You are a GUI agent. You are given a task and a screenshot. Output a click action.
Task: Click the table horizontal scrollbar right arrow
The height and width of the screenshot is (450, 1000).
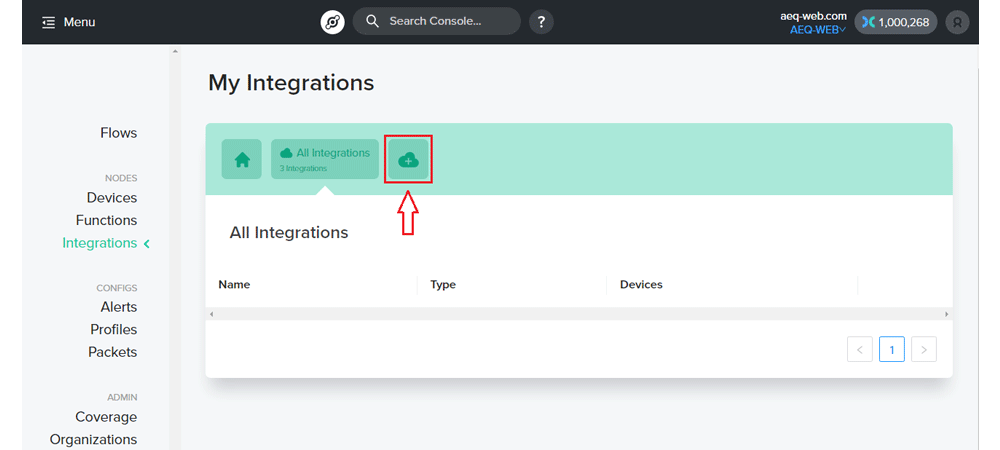(x=946, y=314)
